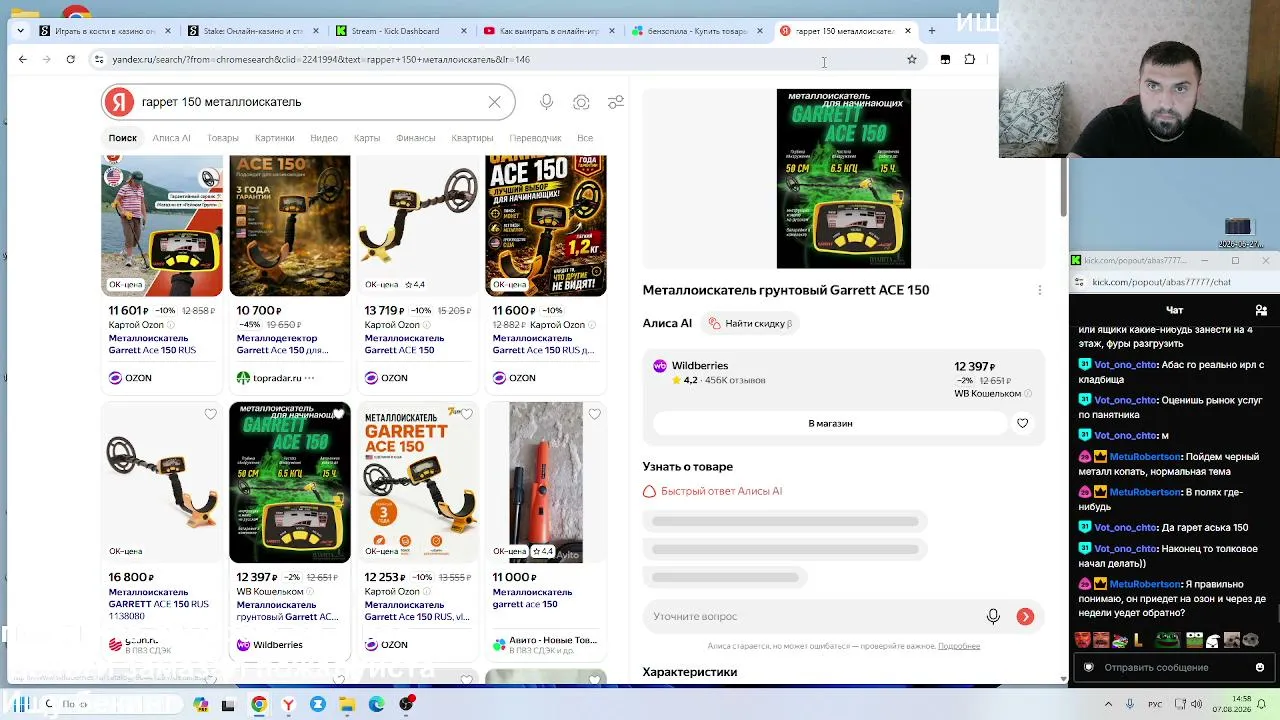
Task: Open Chrome's tab search dropdown
Action: (x=20, y=31)
